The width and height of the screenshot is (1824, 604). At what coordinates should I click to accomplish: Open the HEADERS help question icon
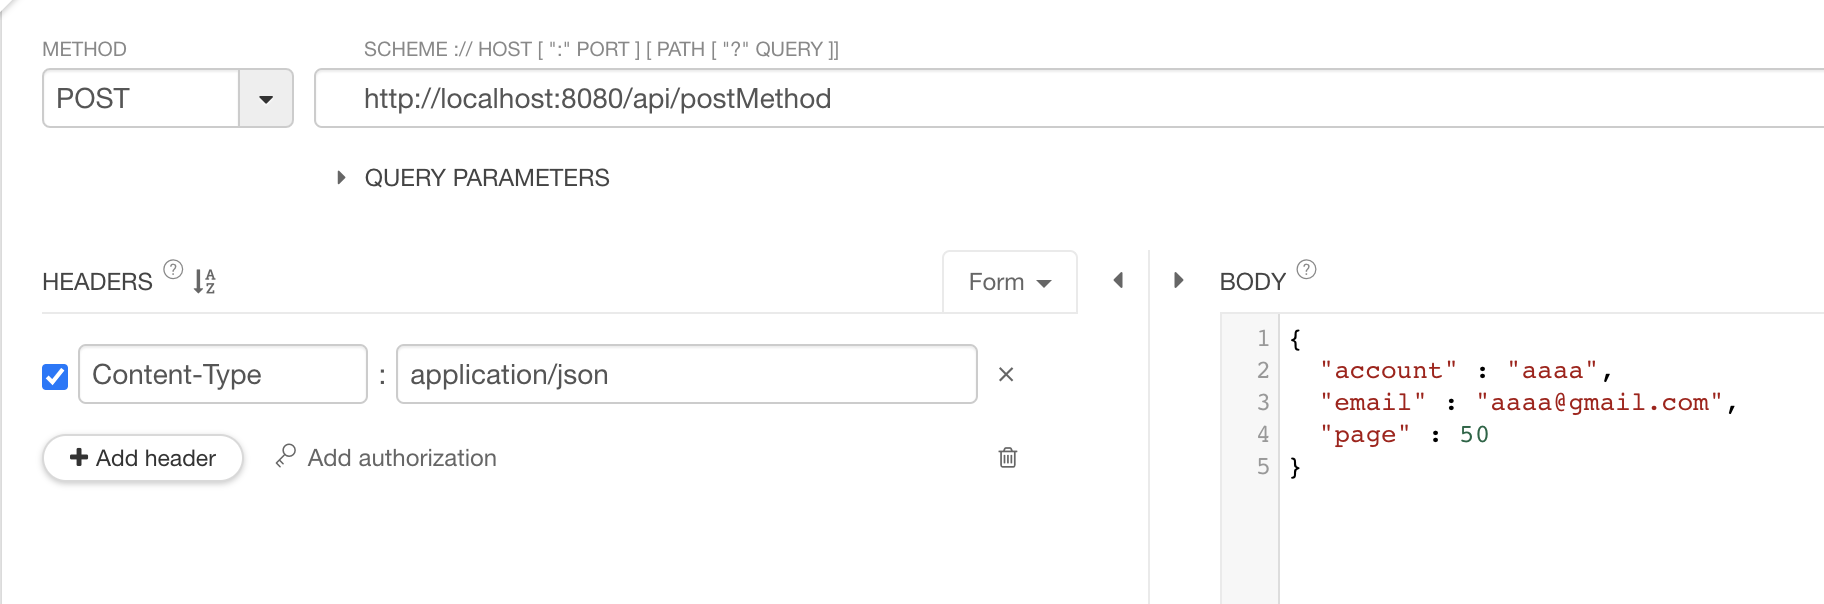click(173, 269)
